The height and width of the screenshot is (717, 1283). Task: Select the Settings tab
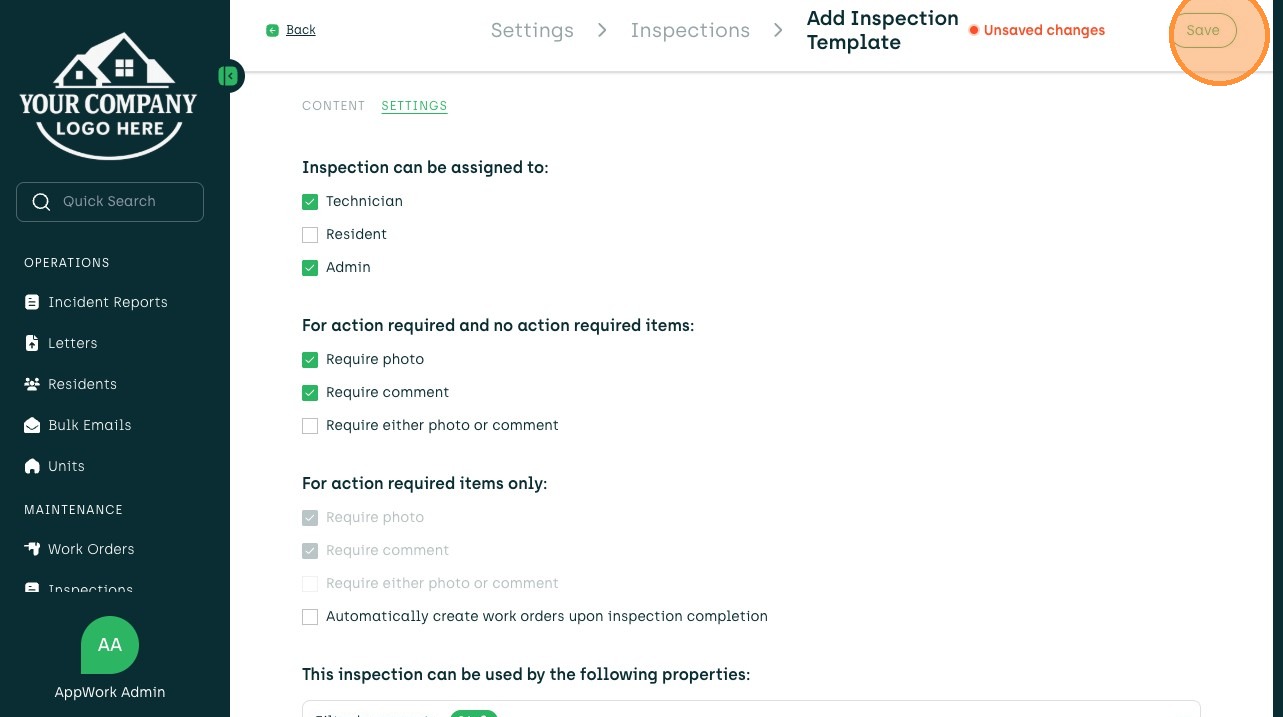click(414, 106)
